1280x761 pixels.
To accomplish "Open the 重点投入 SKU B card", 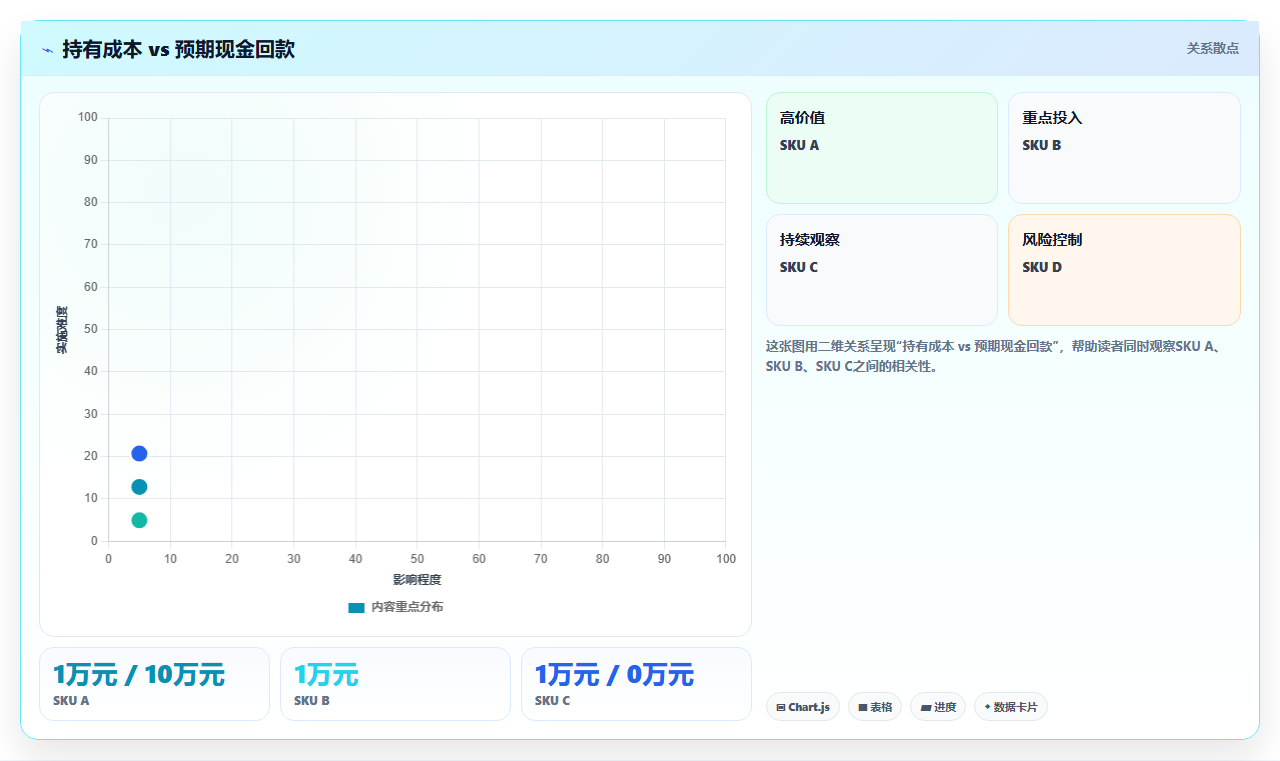I will coord(1124,148).
